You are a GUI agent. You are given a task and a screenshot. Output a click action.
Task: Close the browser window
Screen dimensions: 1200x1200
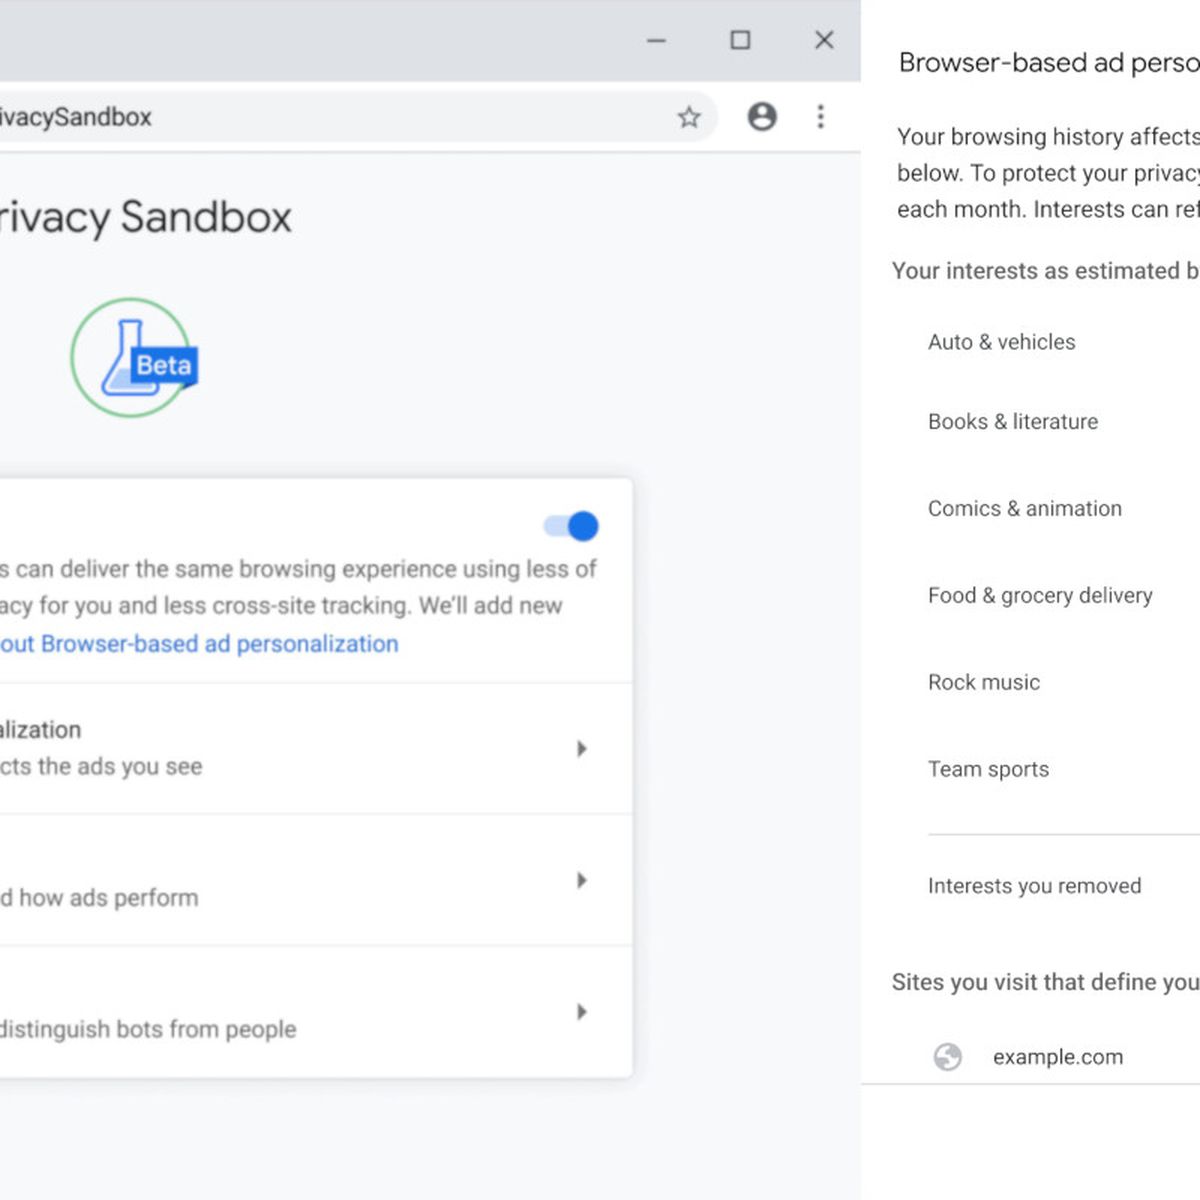coord(824,40)
